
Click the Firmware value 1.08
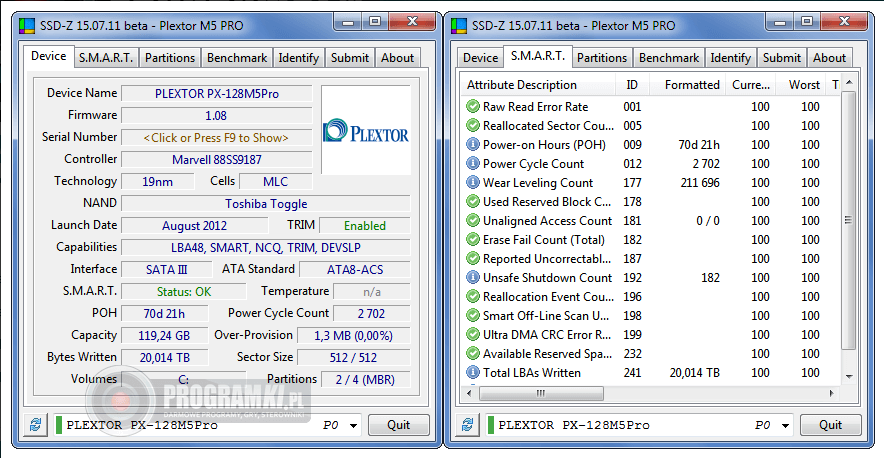[216, 116]
